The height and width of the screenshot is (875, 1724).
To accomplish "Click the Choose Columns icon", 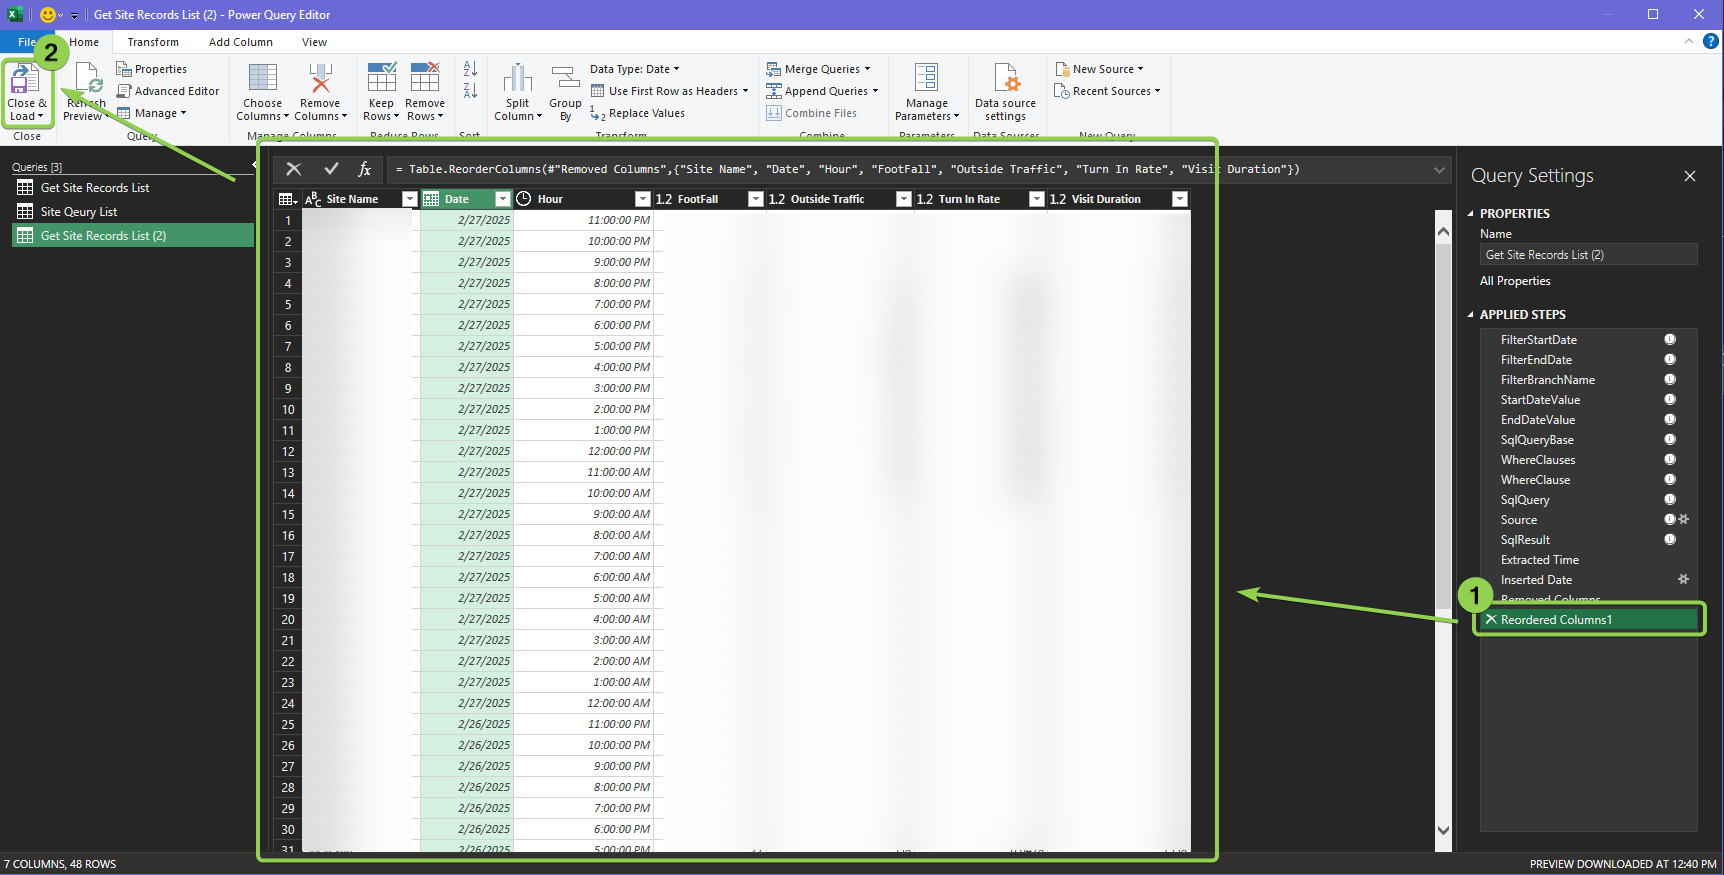I will (x=263, y=78).
